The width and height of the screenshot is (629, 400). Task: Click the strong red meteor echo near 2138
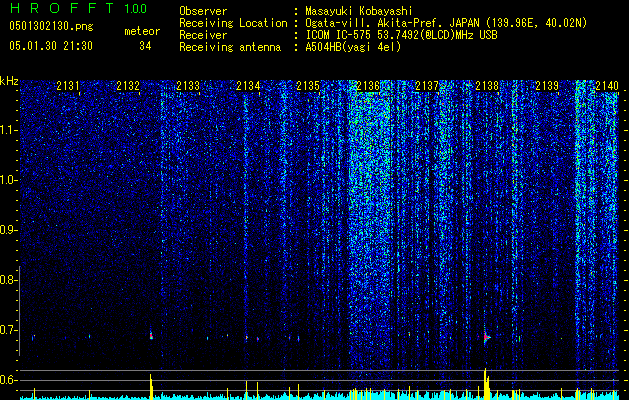pos(485,337)
